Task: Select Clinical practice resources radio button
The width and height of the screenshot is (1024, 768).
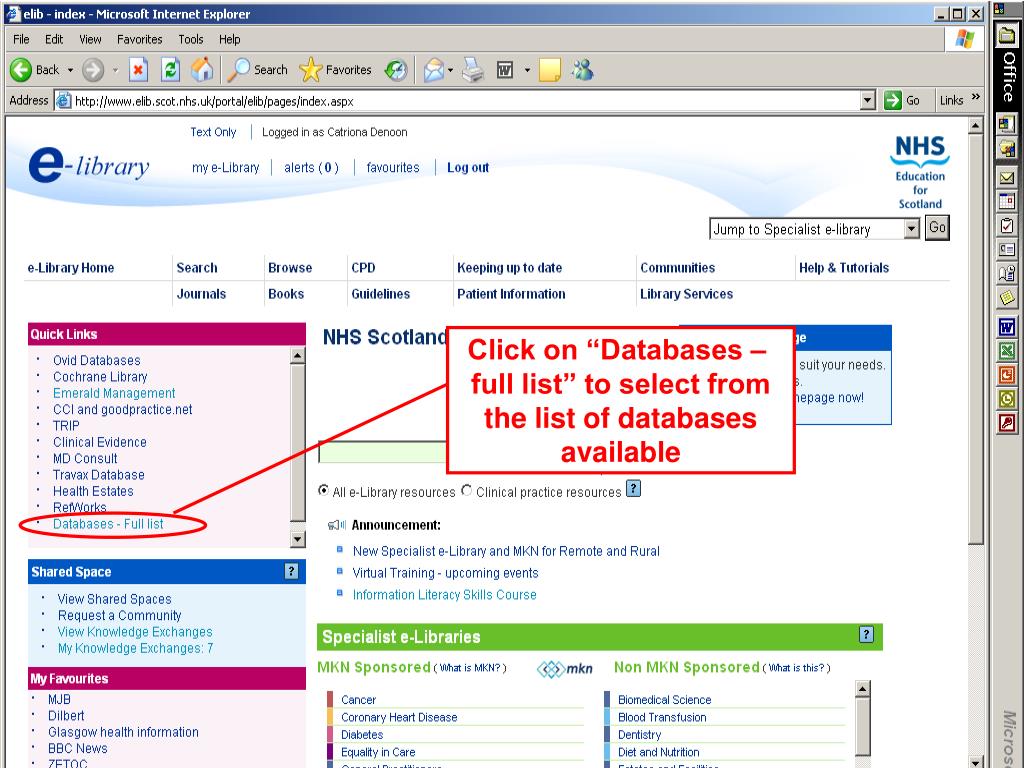Action: (466, 490)
